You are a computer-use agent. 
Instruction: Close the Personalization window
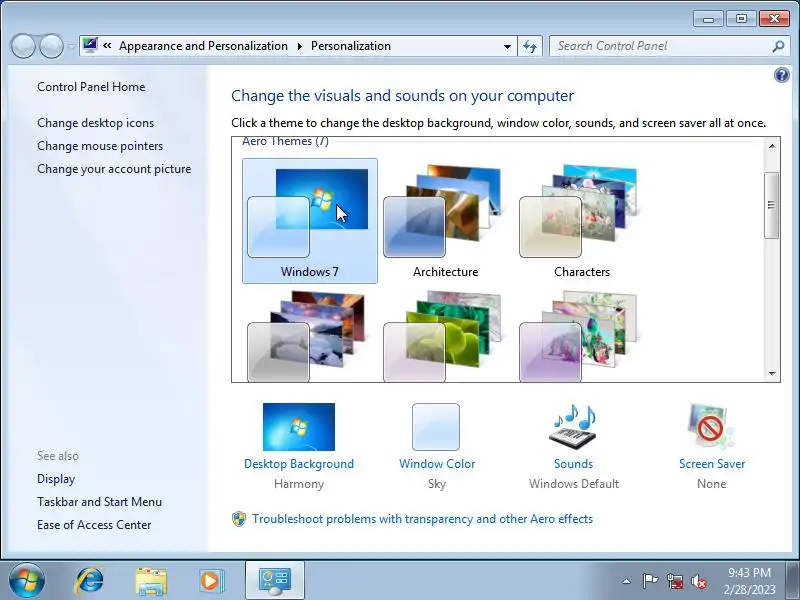pos(774,19)
